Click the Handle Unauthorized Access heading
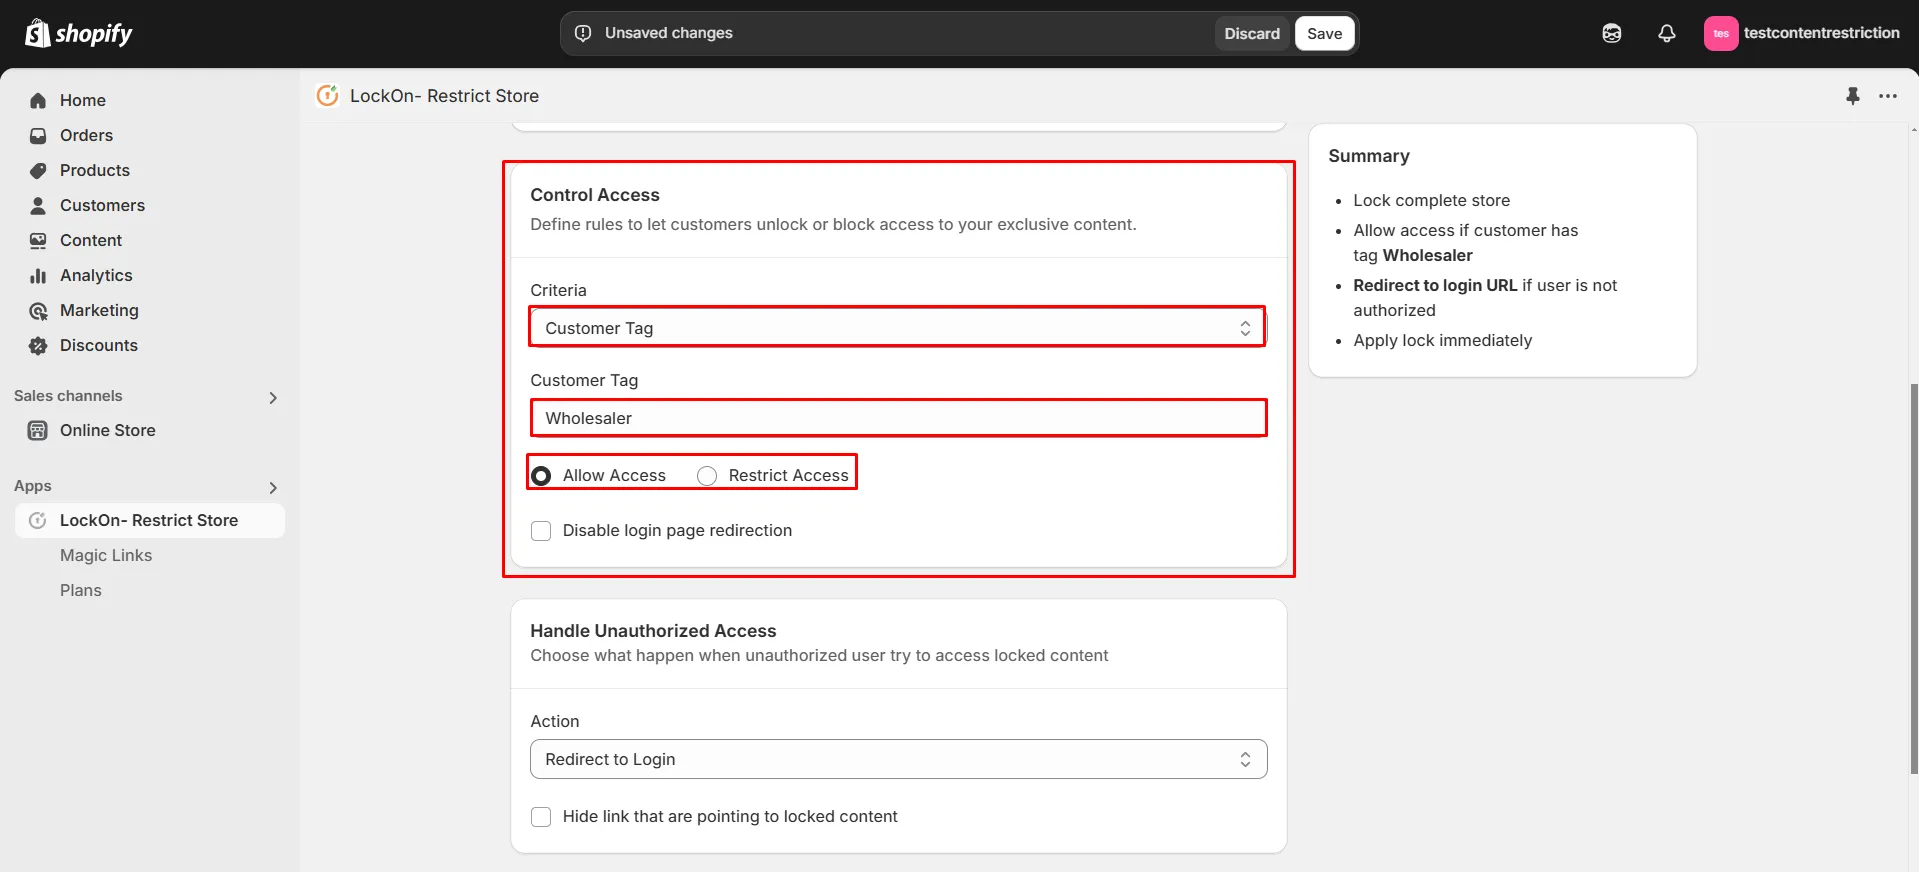 653,631
